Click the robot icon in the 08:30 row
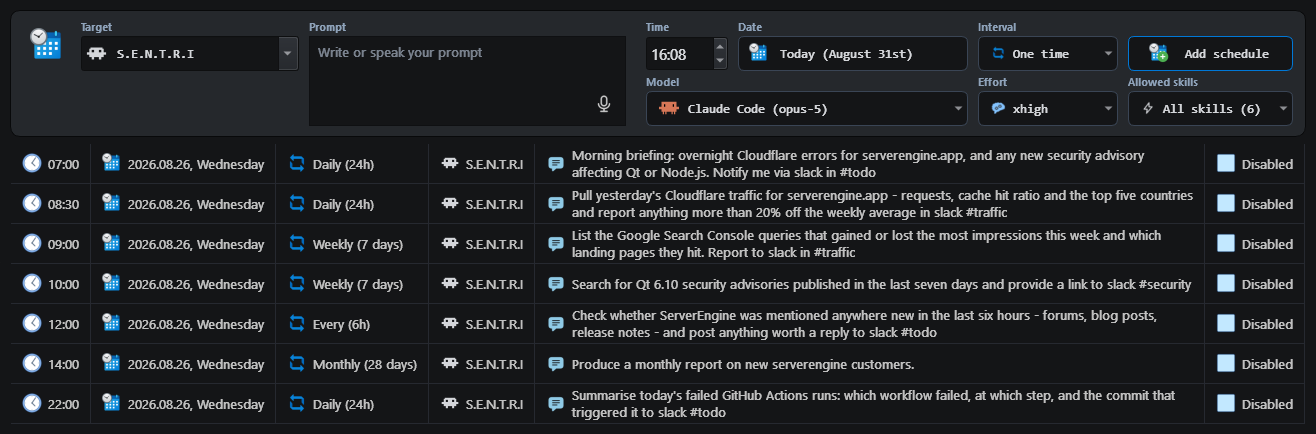 tap(450, 203)
